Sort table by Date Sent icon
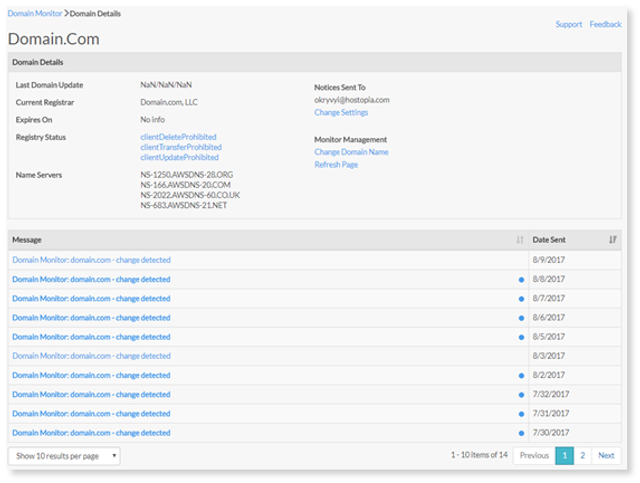This screenshot has height=483, width=640. point(613,240)
